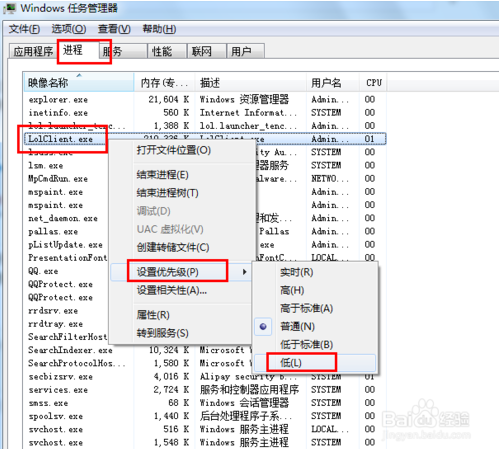This screenshot has width=500, height=449.
Task: Switch to the 应用程序 tab
Action: pos(33,52)
